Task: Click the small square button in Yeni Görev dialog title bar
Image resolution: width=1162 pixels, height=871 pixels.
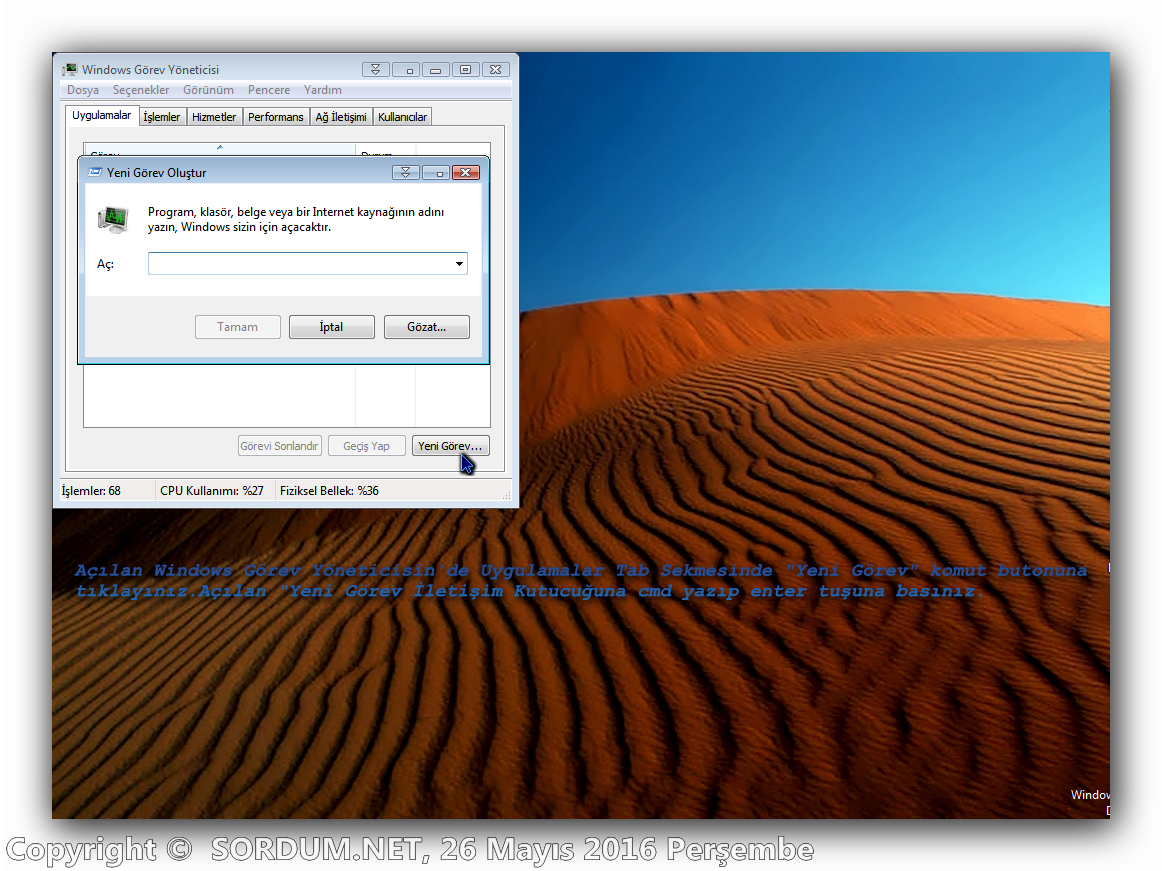Action: pyautogui.click(x=436, y=173)
